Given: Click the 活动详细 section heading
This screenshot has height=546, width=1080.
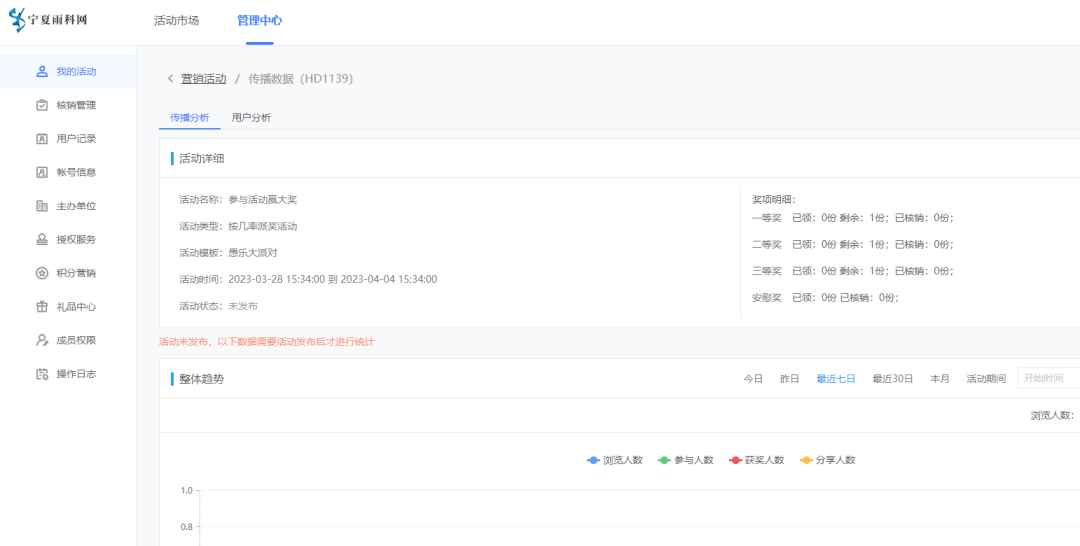Looking at the screenshot, I should click(x=201, y=158).
